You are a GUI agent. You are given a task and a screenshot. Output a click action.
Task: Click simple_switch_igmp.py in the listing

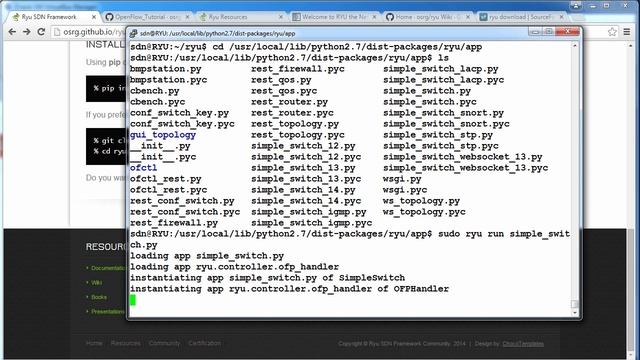(x=309, y=212)
